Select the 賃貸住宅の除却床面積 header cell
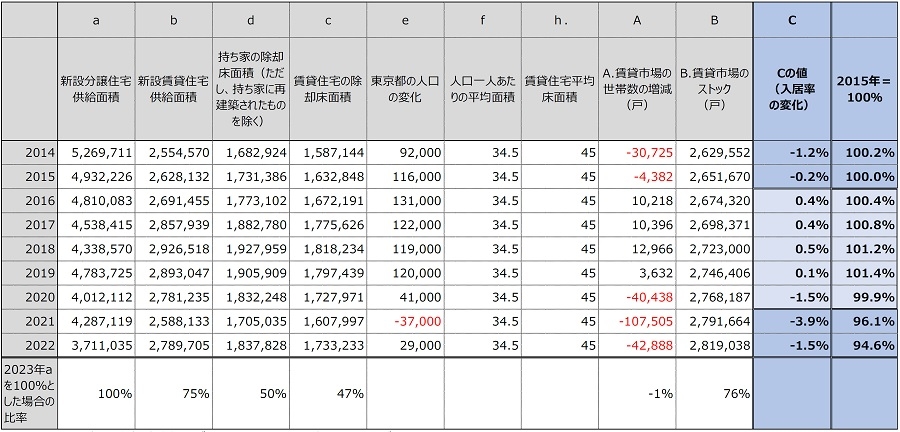Viewport: 900px width, 432px height. coord(328,89)
